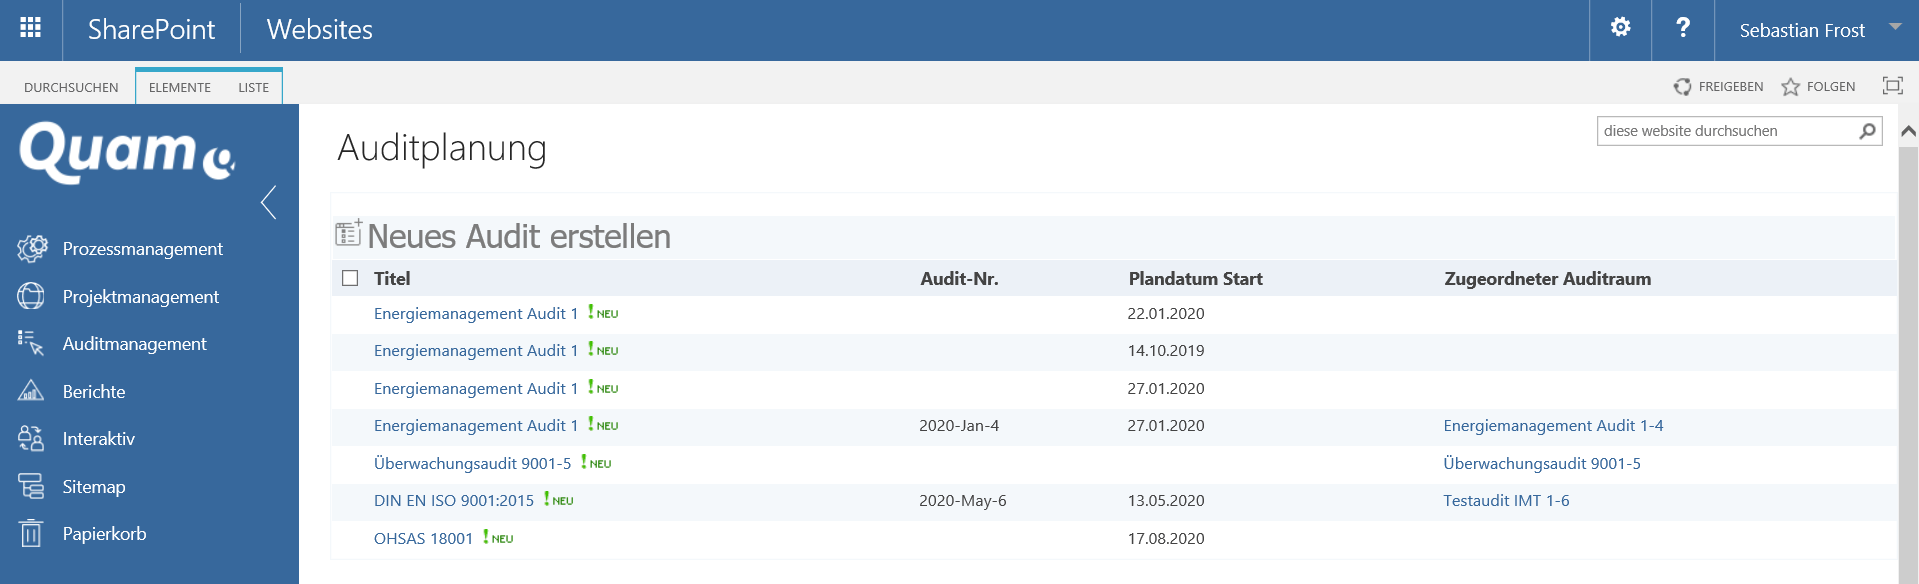The image size is (1919, 584).
Task: Click the Berichte chart icon
Action: (31, 391)
